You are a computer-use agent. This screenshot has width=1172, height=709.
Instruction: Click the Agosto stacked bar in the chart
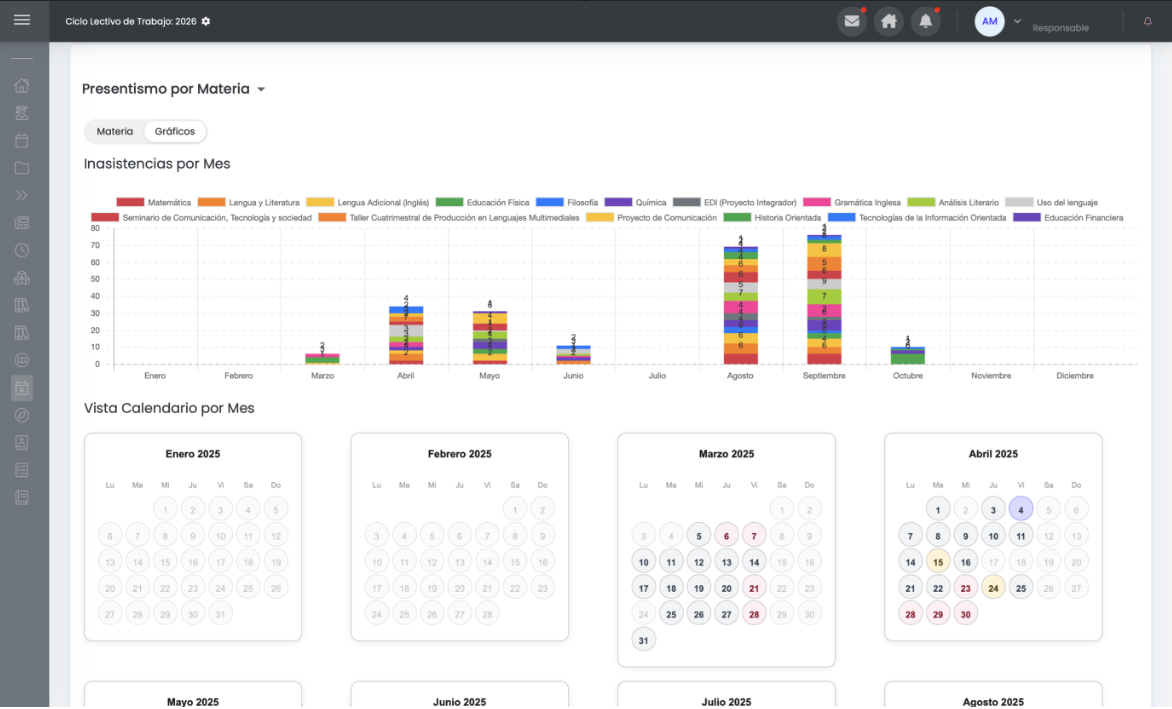(x=740, y=306)
